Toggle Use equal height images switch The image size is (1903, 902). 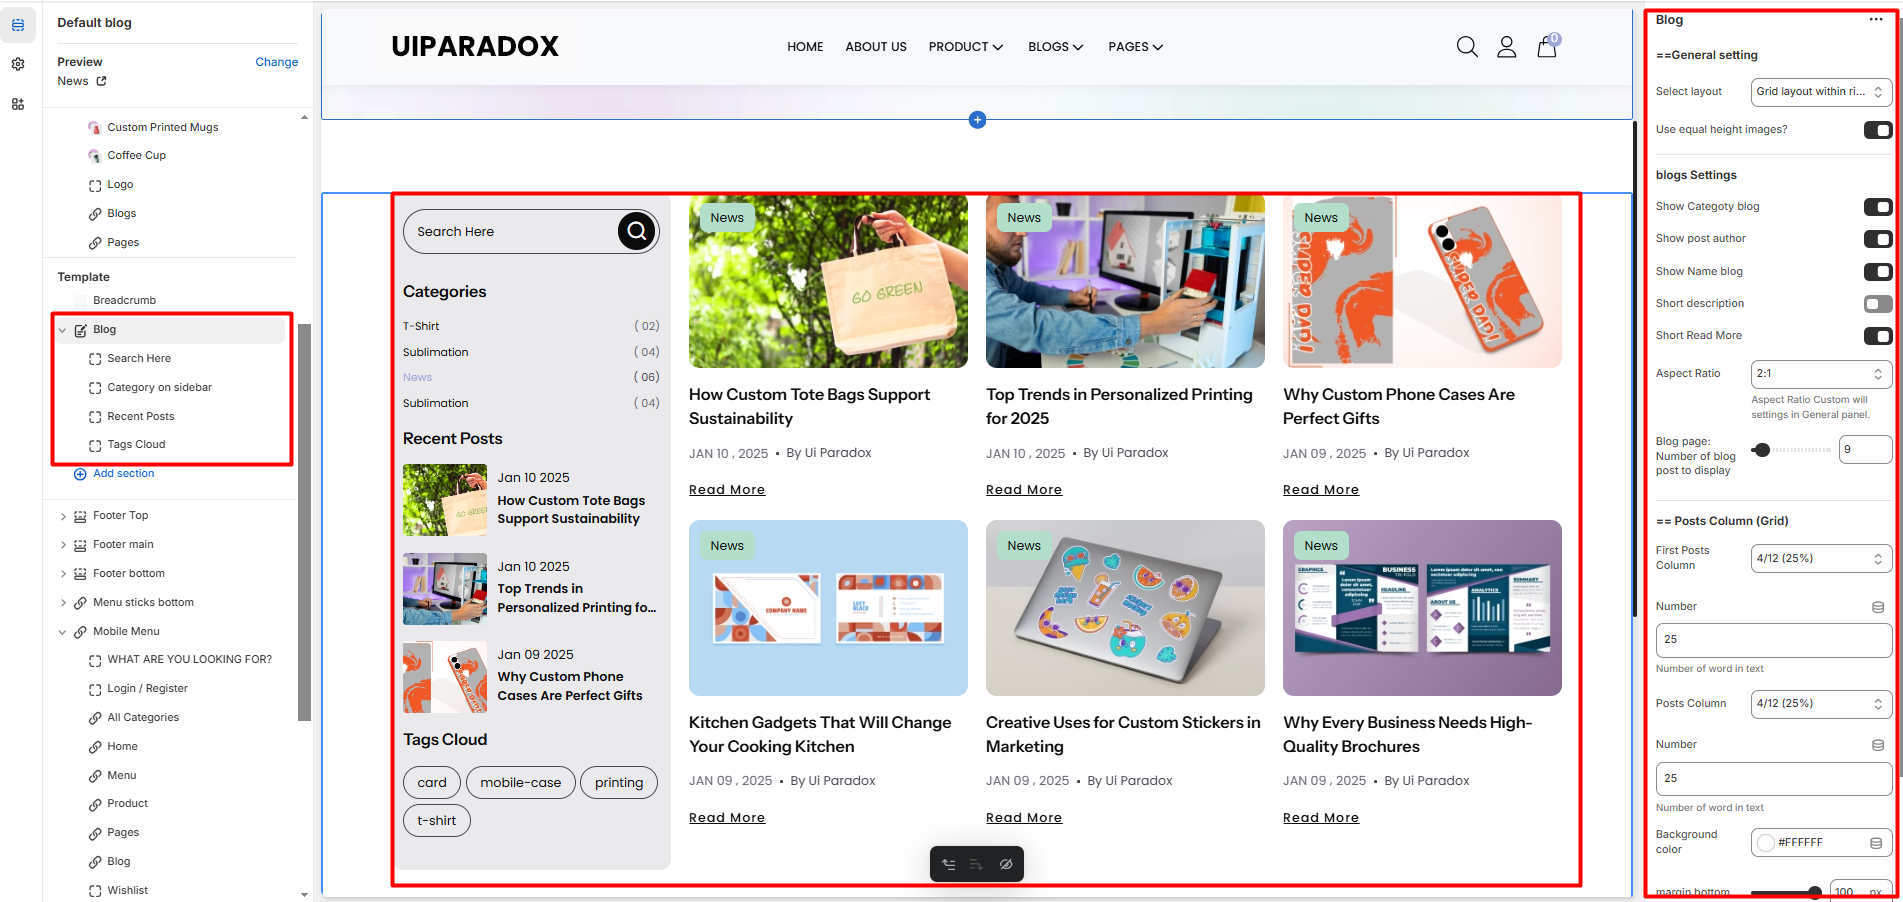[x=1878, y=130]
